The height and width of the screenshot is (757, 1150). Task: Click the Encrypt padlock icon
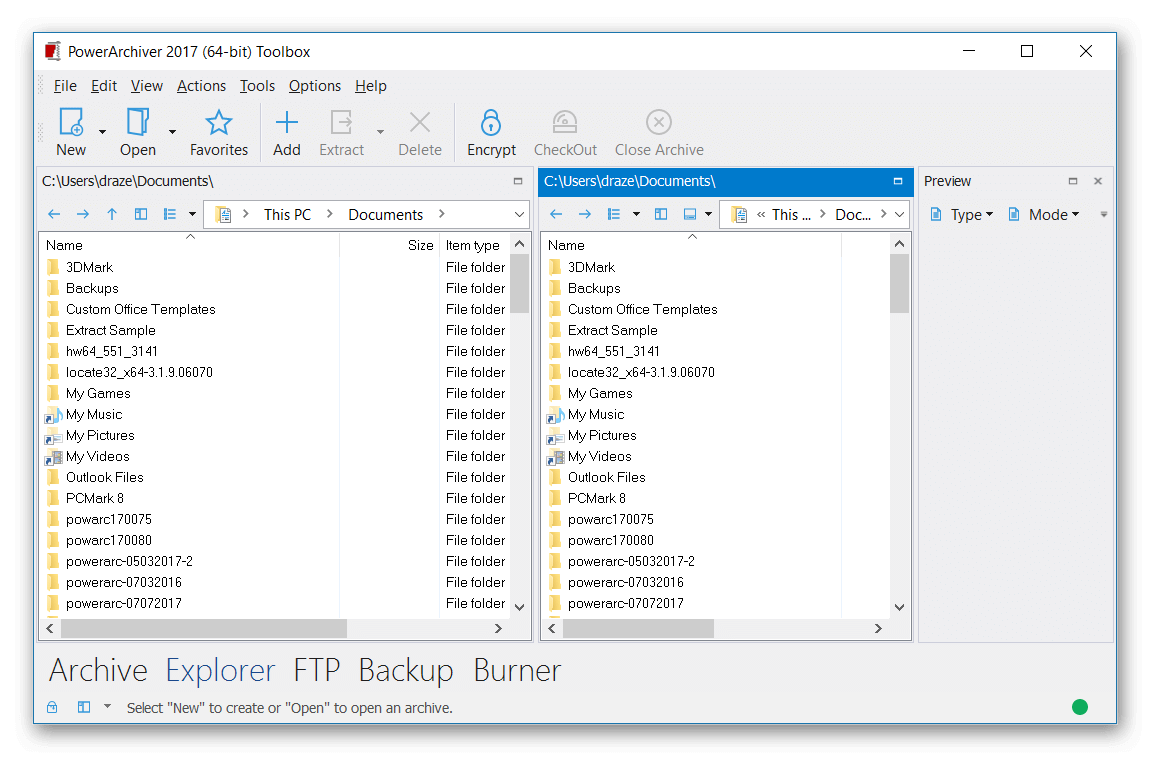click(490, 123)
